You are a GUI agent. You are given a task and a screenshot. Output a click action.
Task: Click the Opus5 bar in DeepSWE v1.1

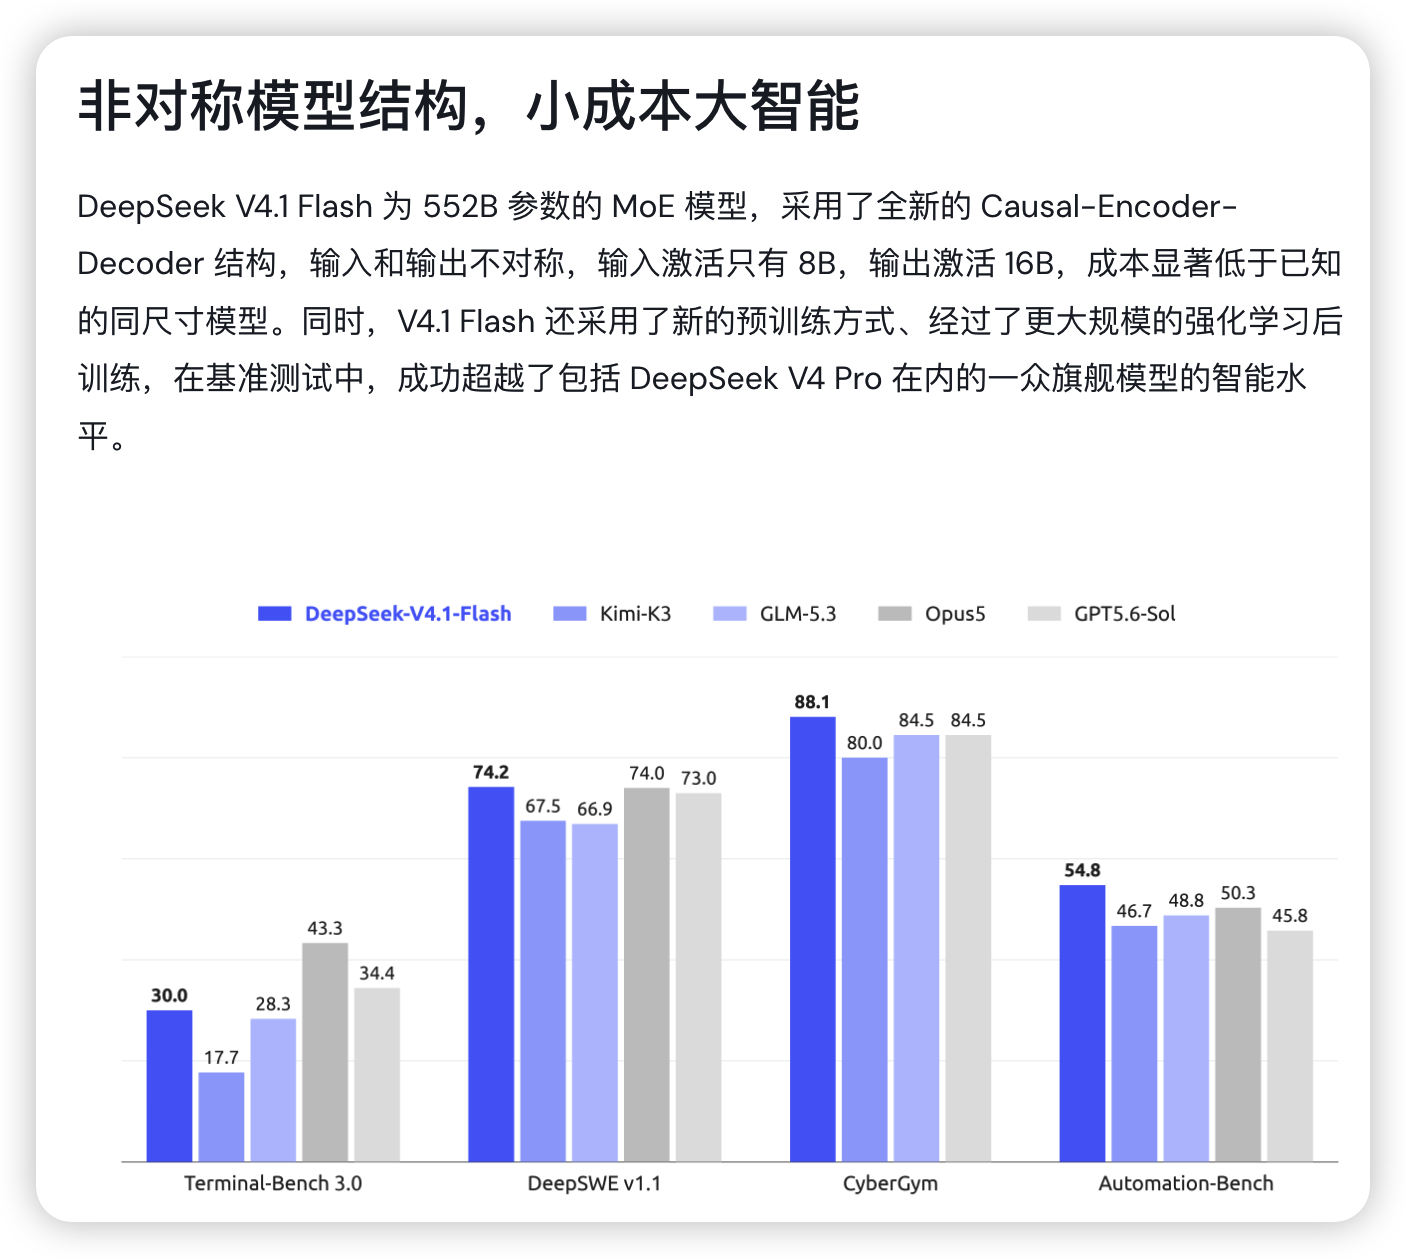point(647,975)
